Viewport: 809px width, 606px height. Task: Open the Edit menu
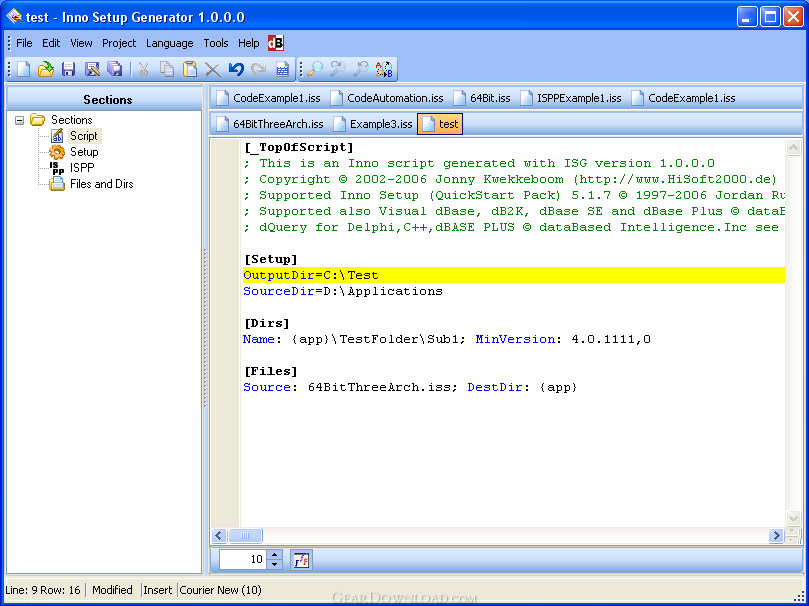[51, 43]
